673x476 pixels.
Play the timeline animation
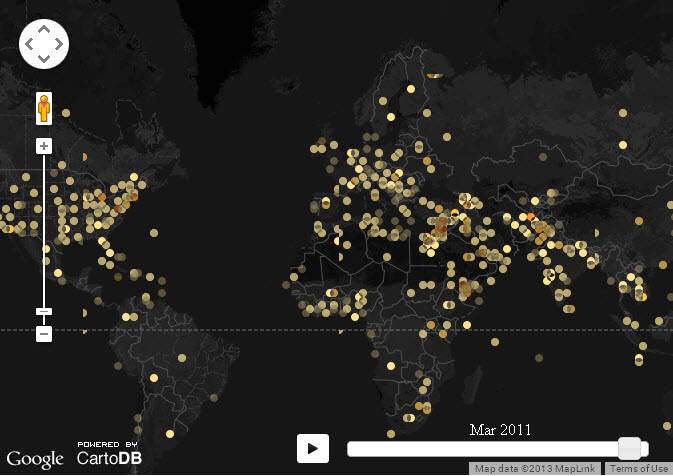coord(313,448)
